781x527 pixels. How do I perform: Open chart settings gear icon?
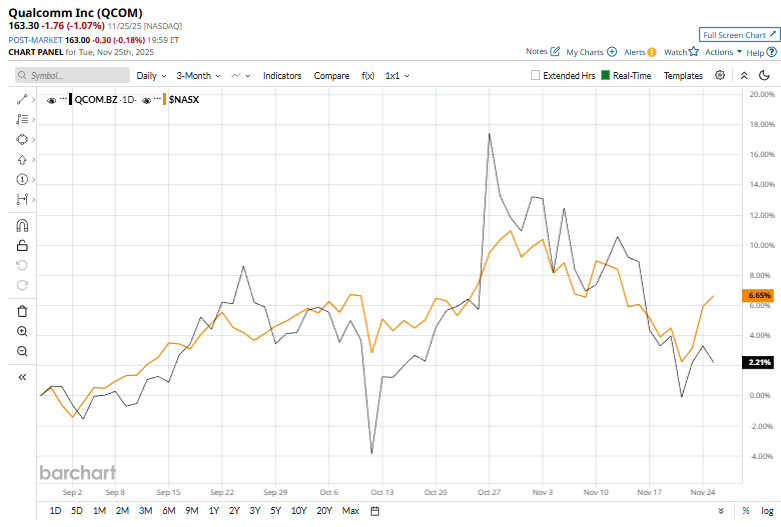tap(720, 75)
